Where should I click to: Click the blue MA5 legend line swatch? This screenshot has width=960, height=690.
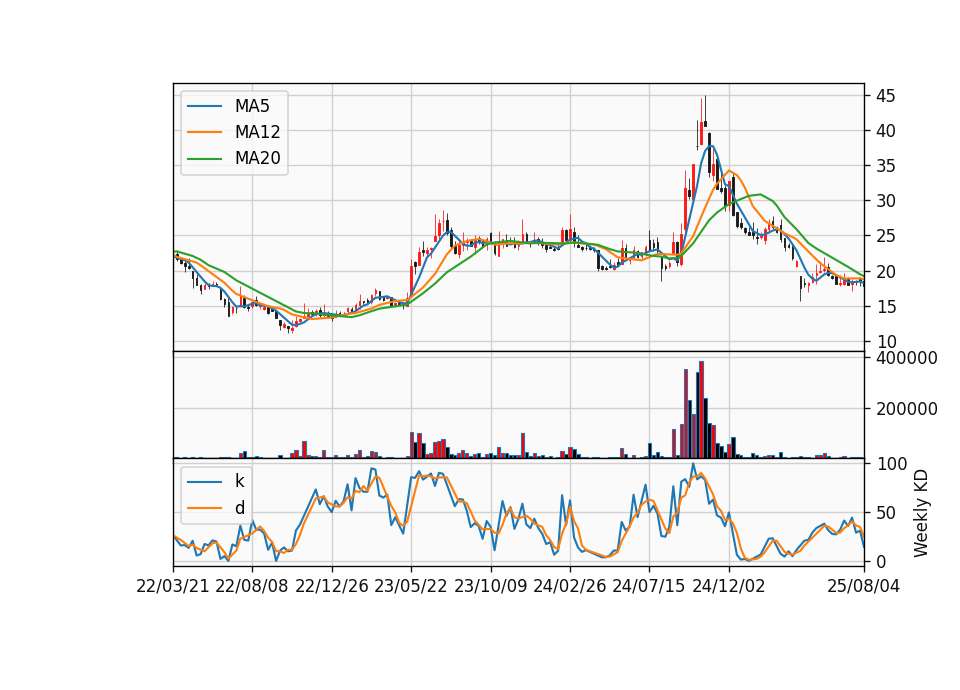click(204, 106)
